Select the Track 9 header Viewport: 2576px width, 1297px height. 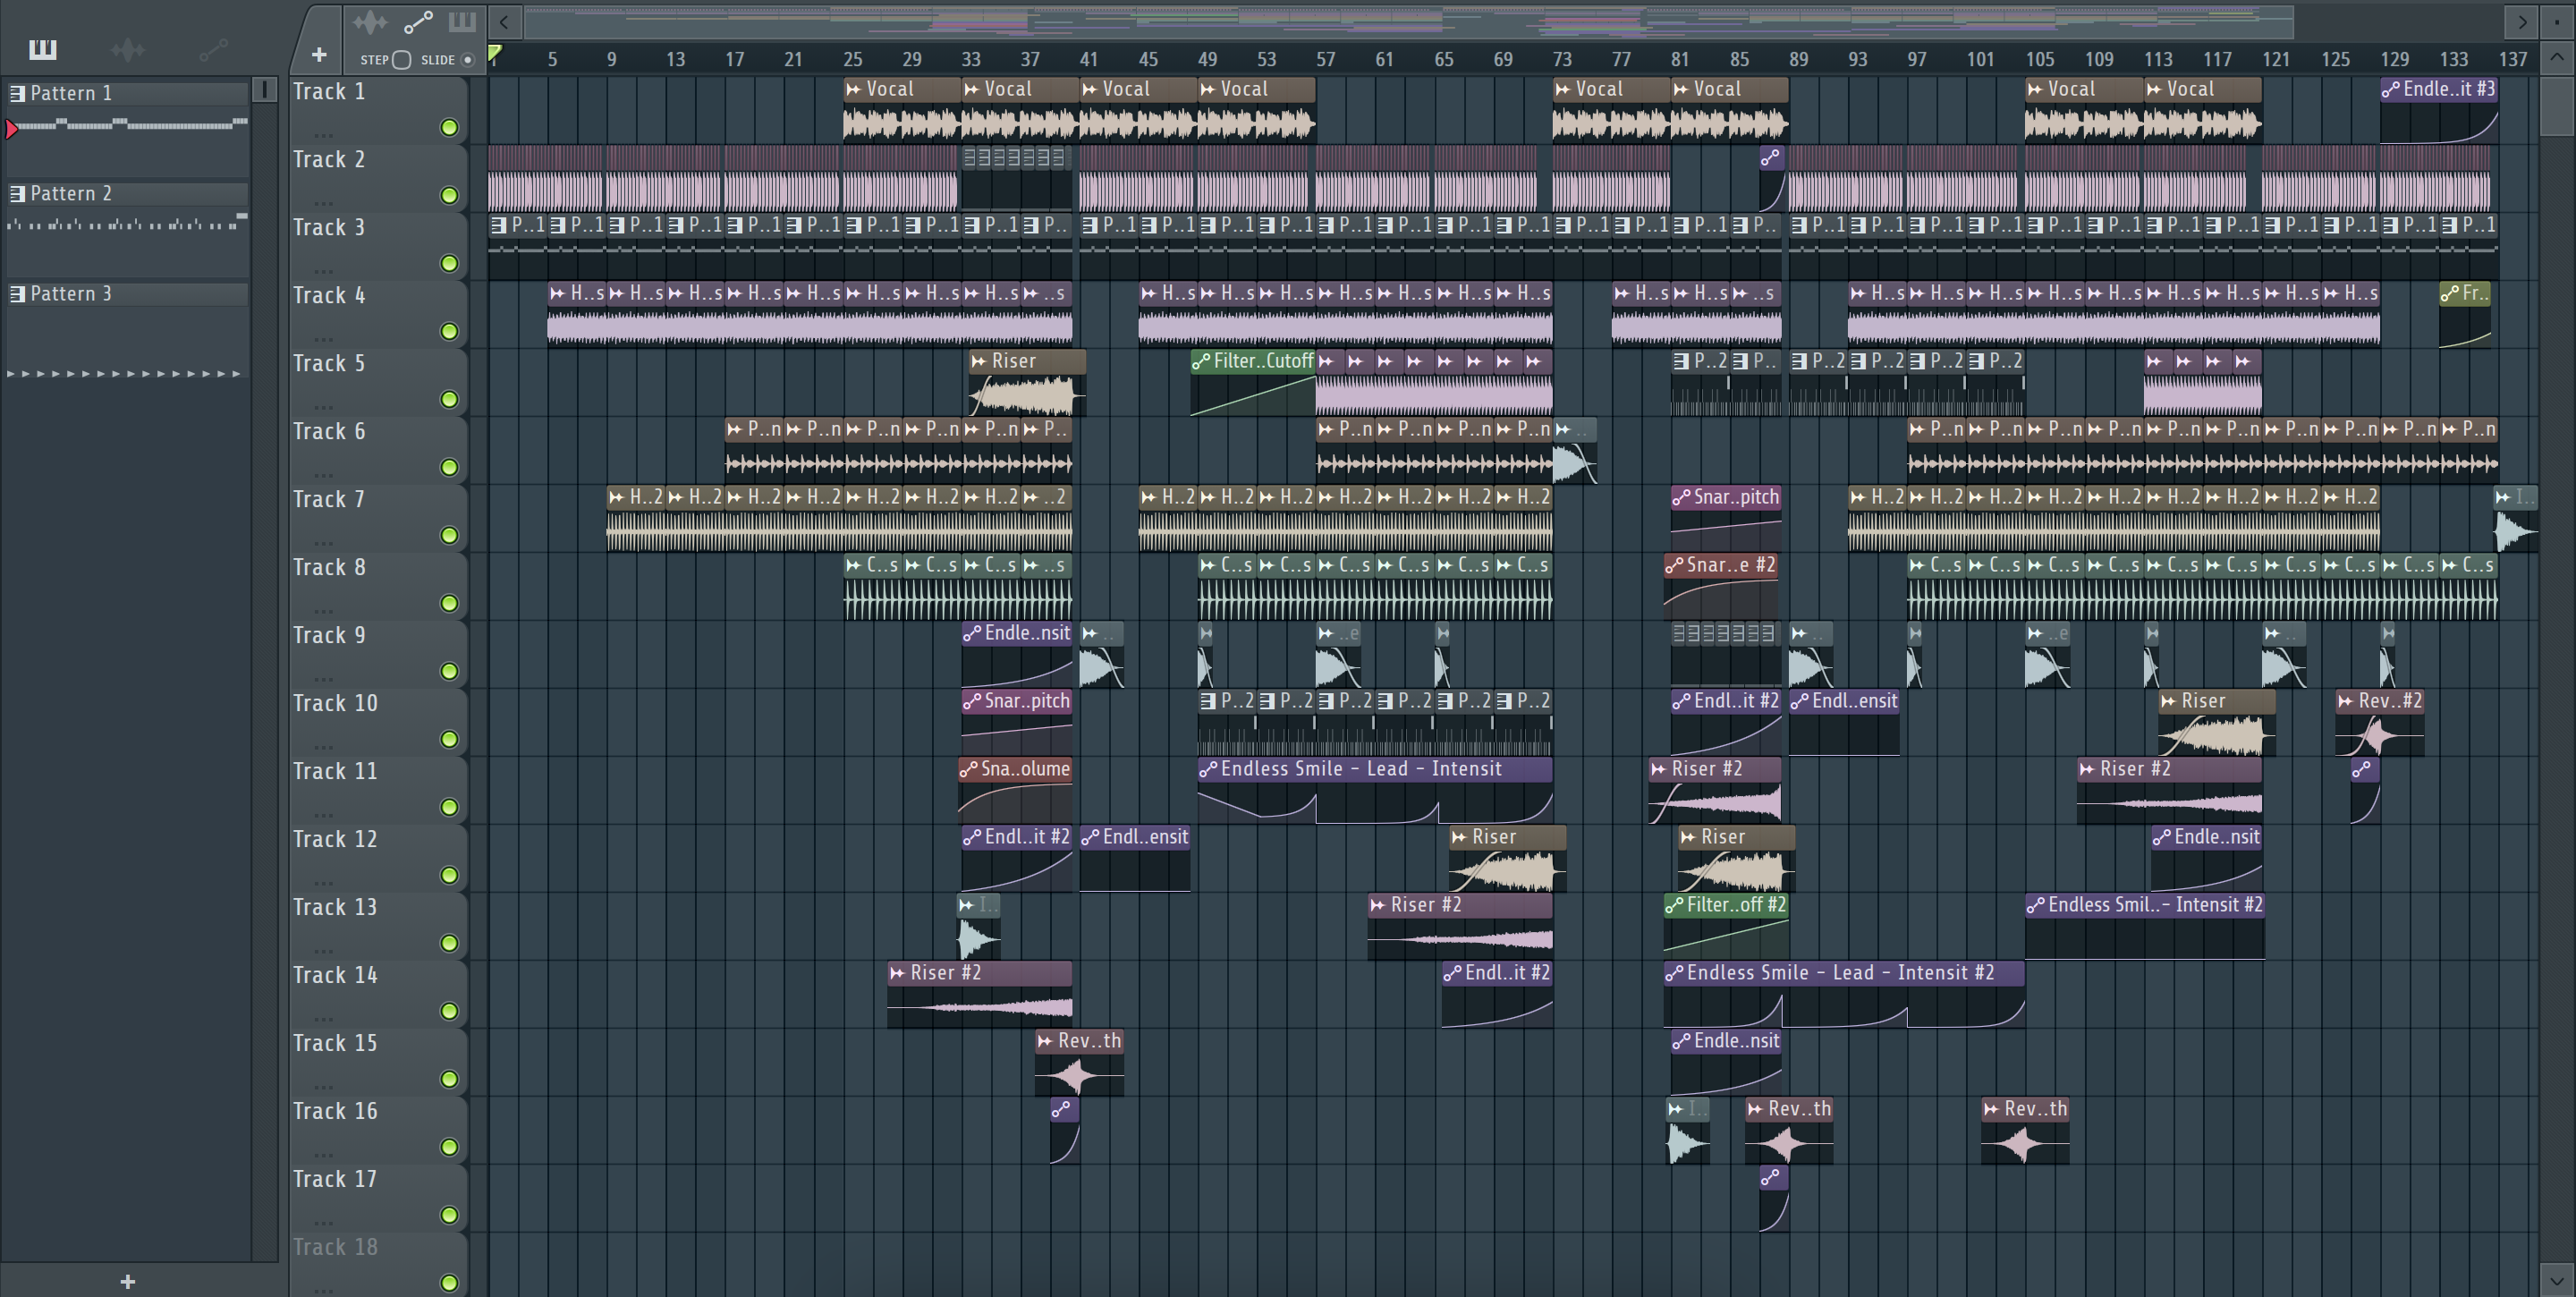(x=378, y=654)
